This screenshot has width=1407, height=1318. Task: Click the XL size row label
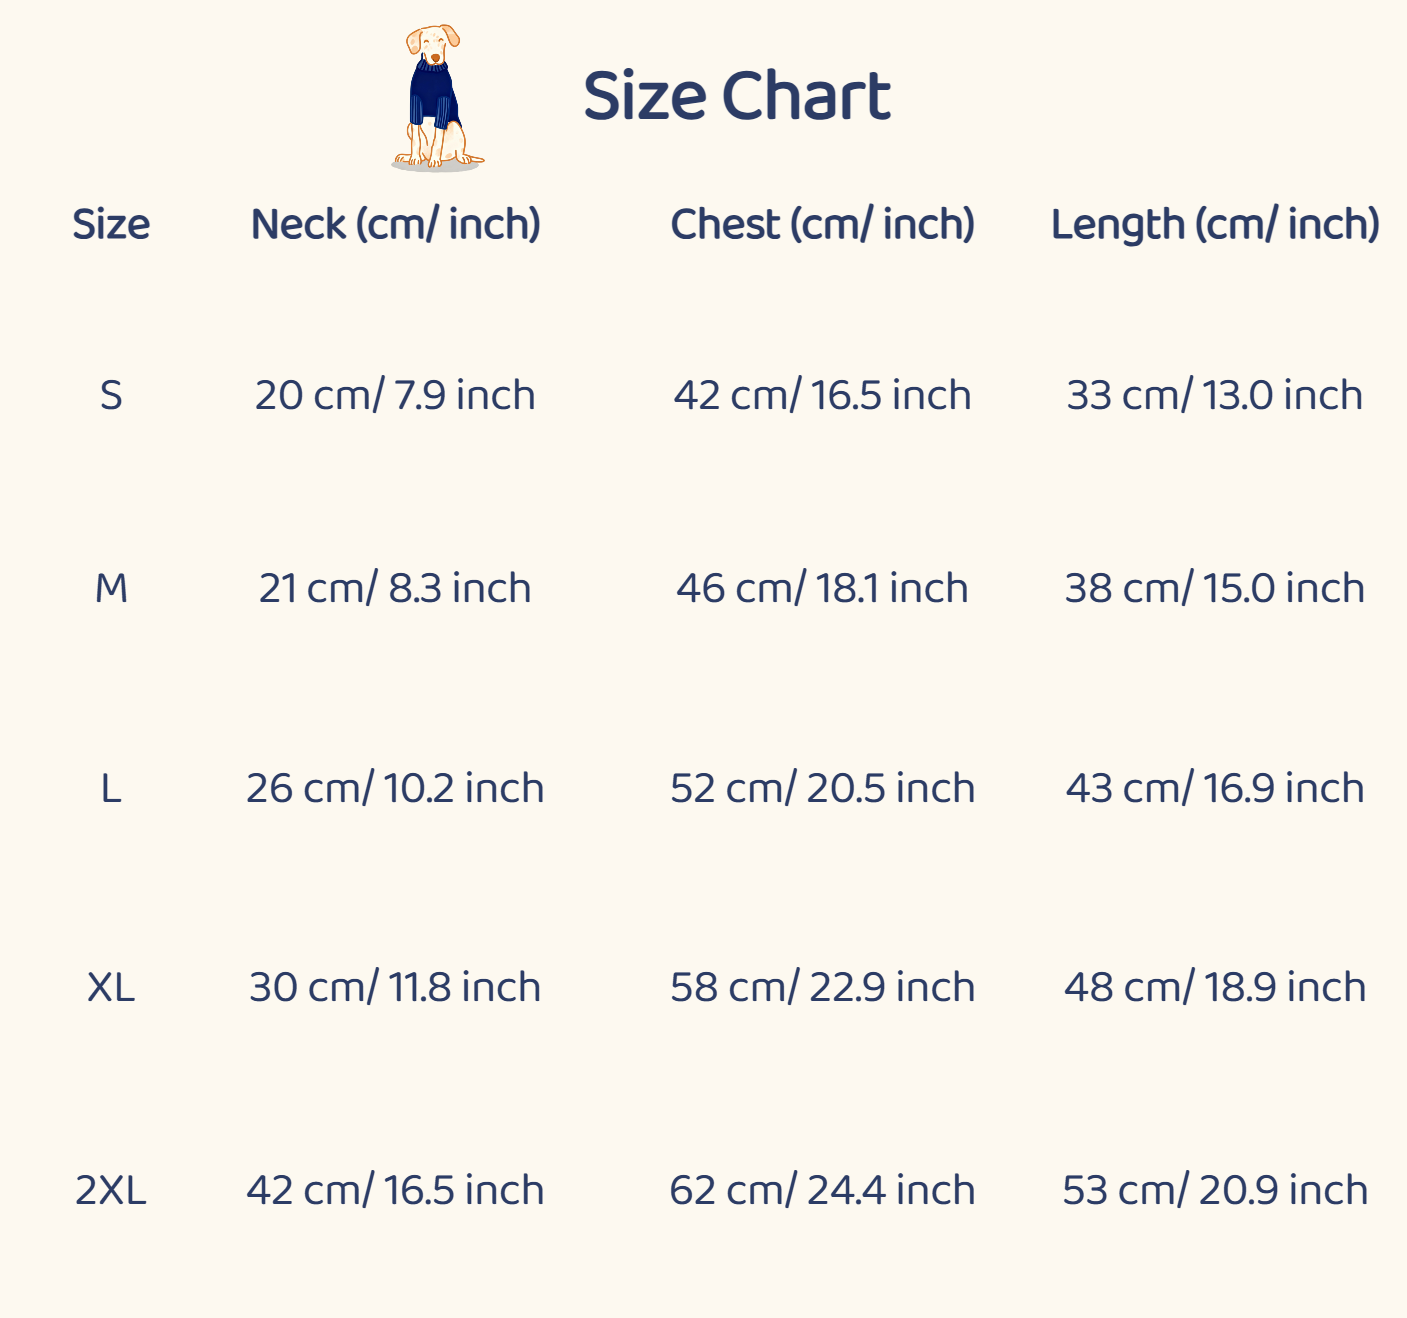(111, 987)
